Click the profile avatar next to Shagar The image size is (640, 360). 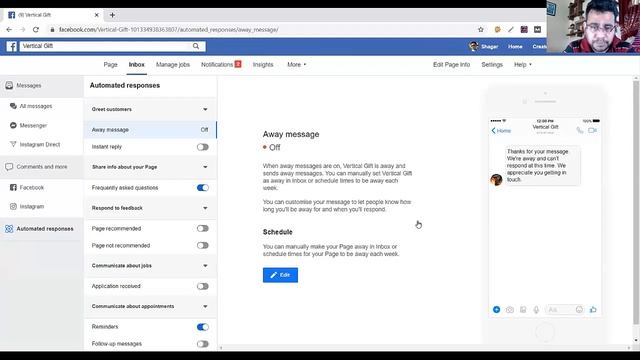pos(473,46)
